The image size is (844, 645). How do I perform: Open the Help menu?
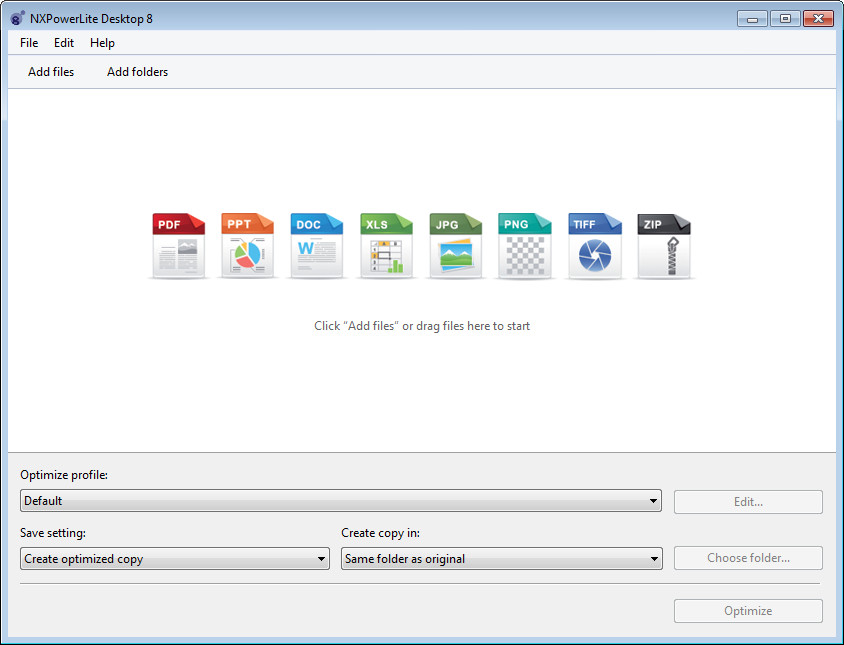(102, 43)
